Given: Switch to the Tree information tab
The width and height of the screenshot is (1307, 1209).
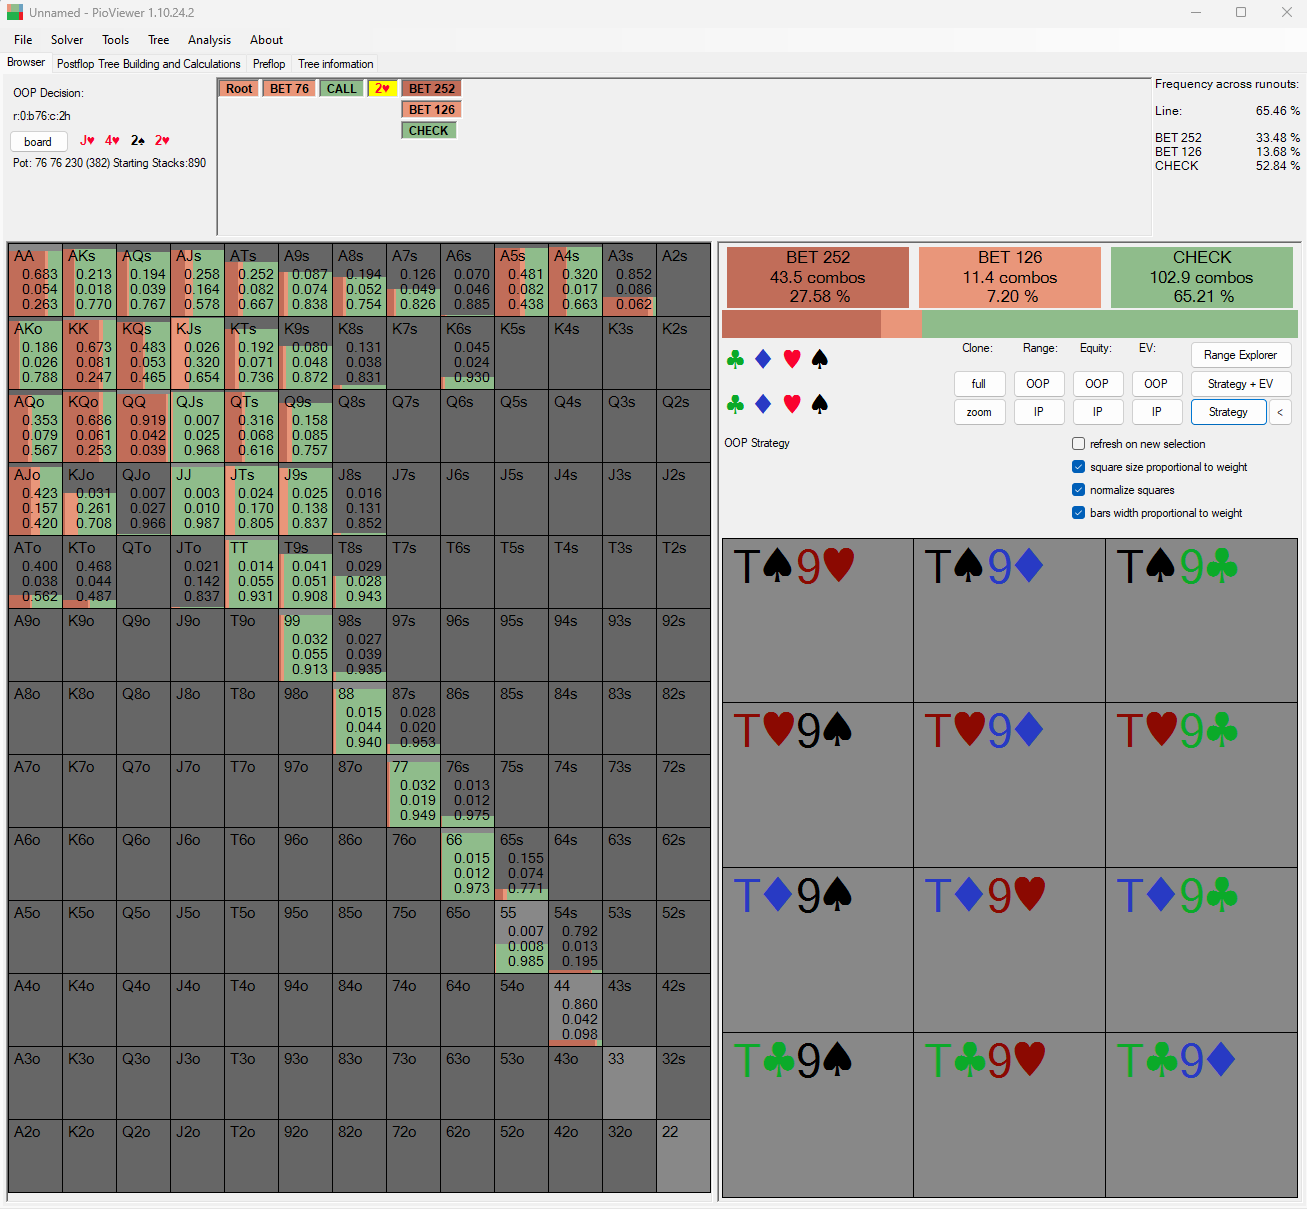Looking at the screenshot, I should coord(335,64).
